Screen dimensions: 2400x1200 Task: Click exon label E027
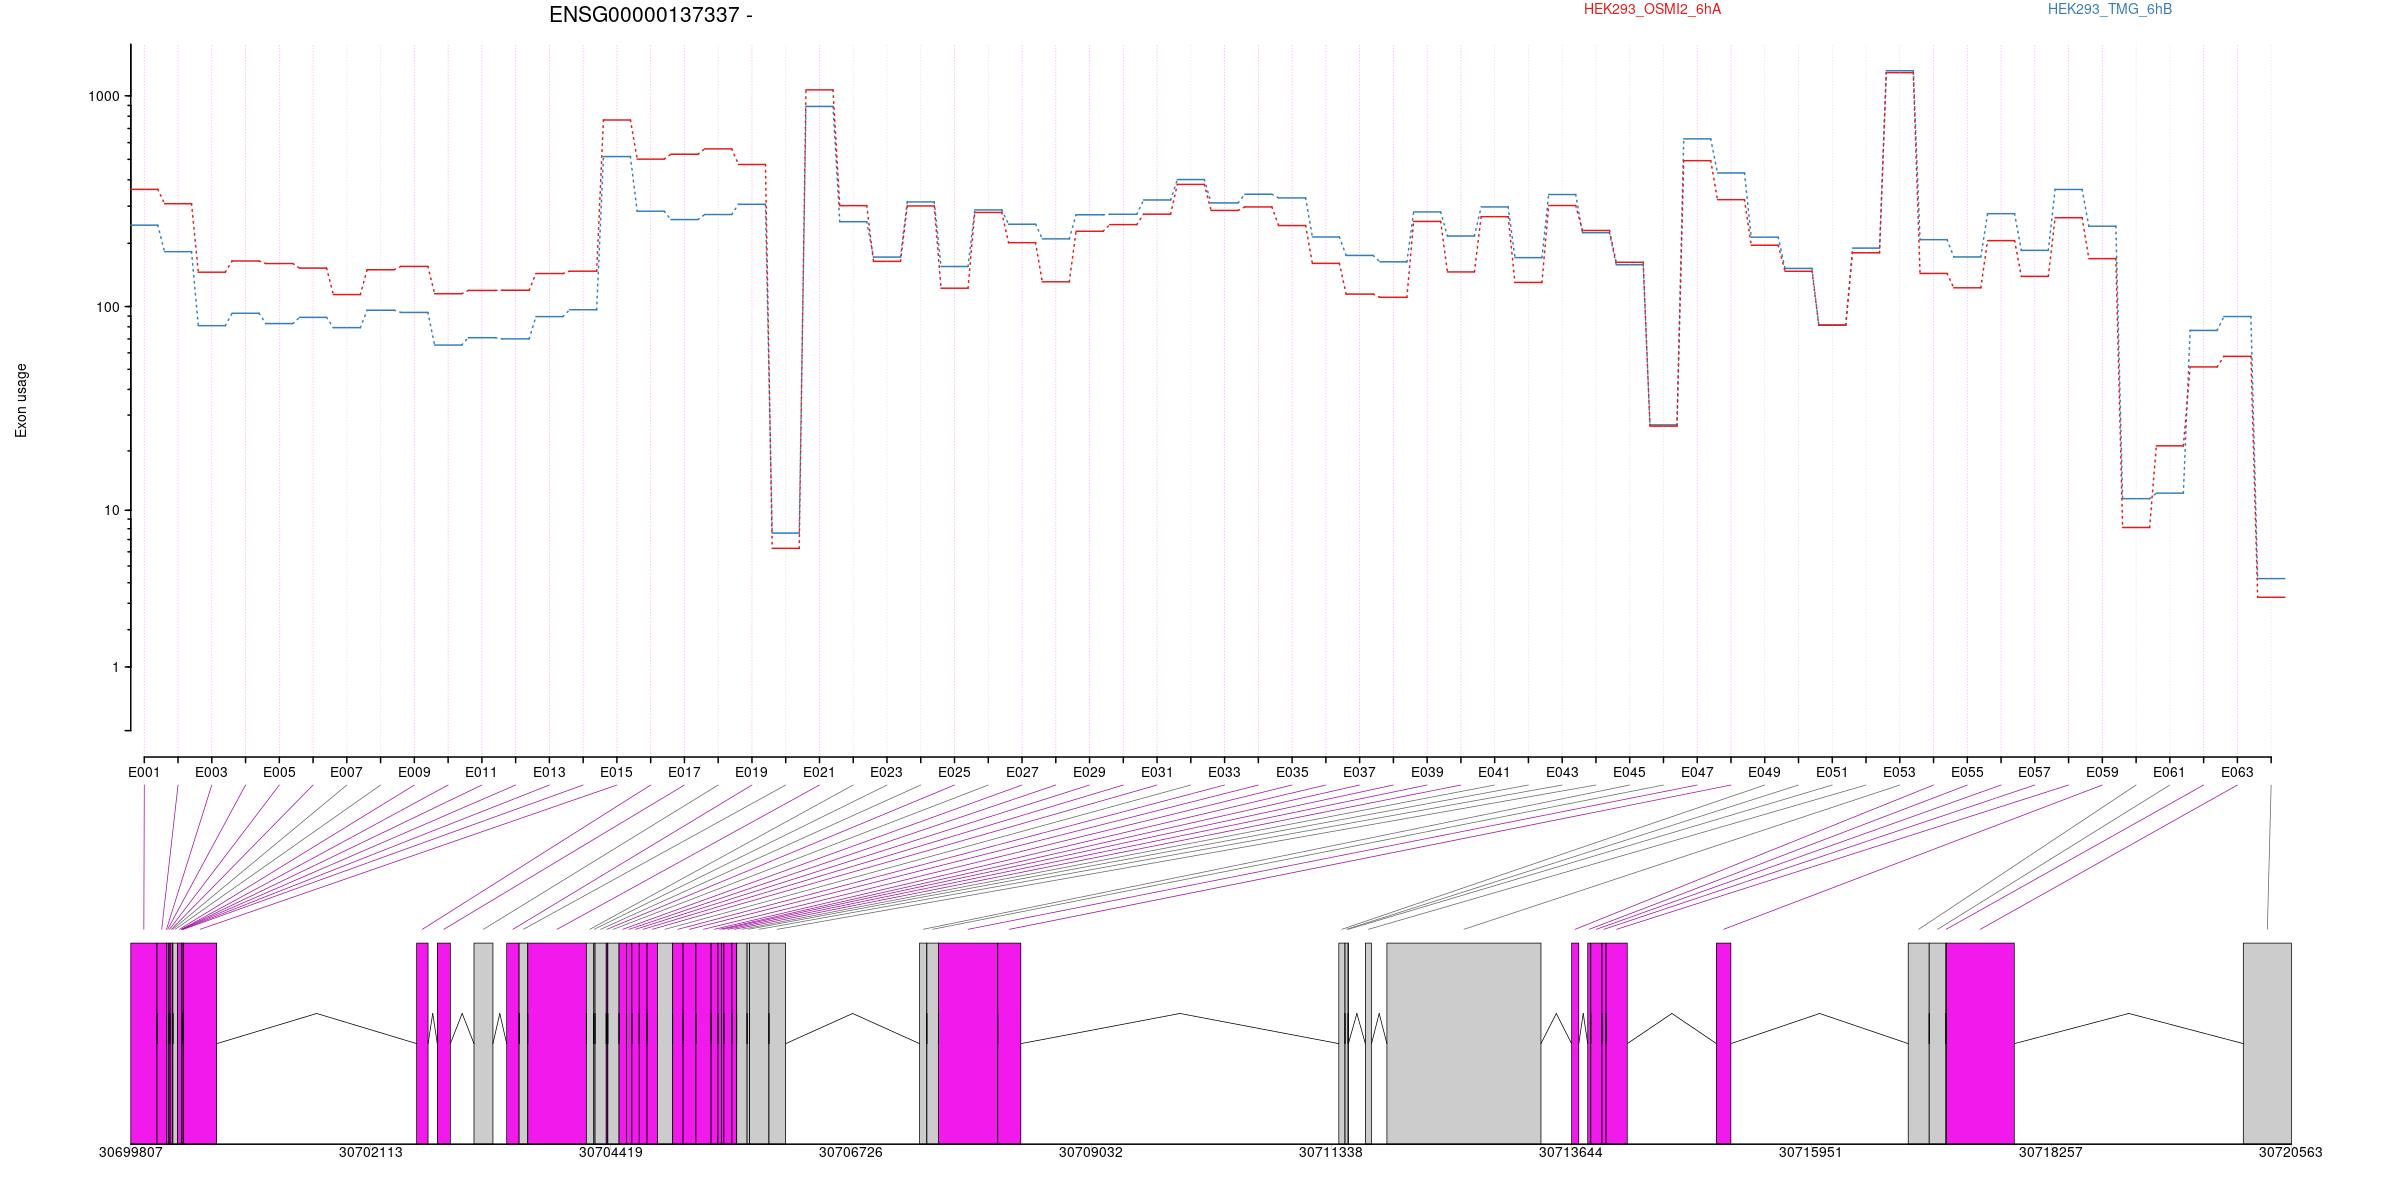[x=1022, y=772]
